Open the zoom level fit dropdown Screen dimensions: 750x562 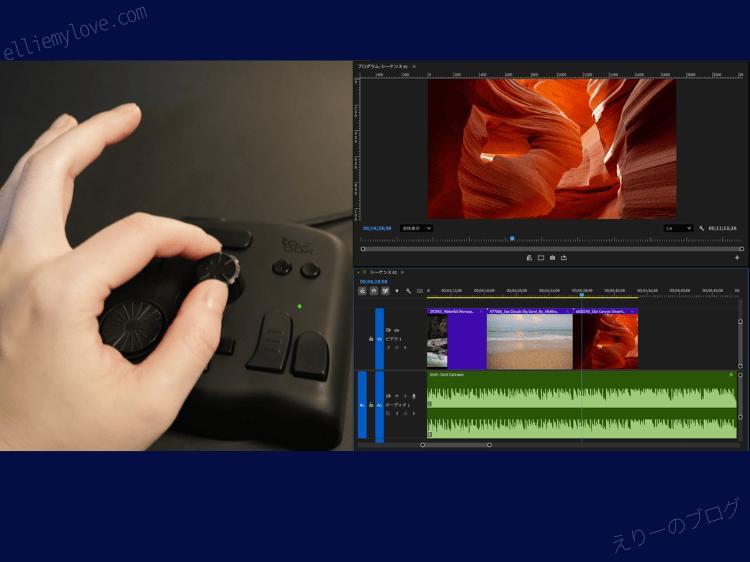416,228
